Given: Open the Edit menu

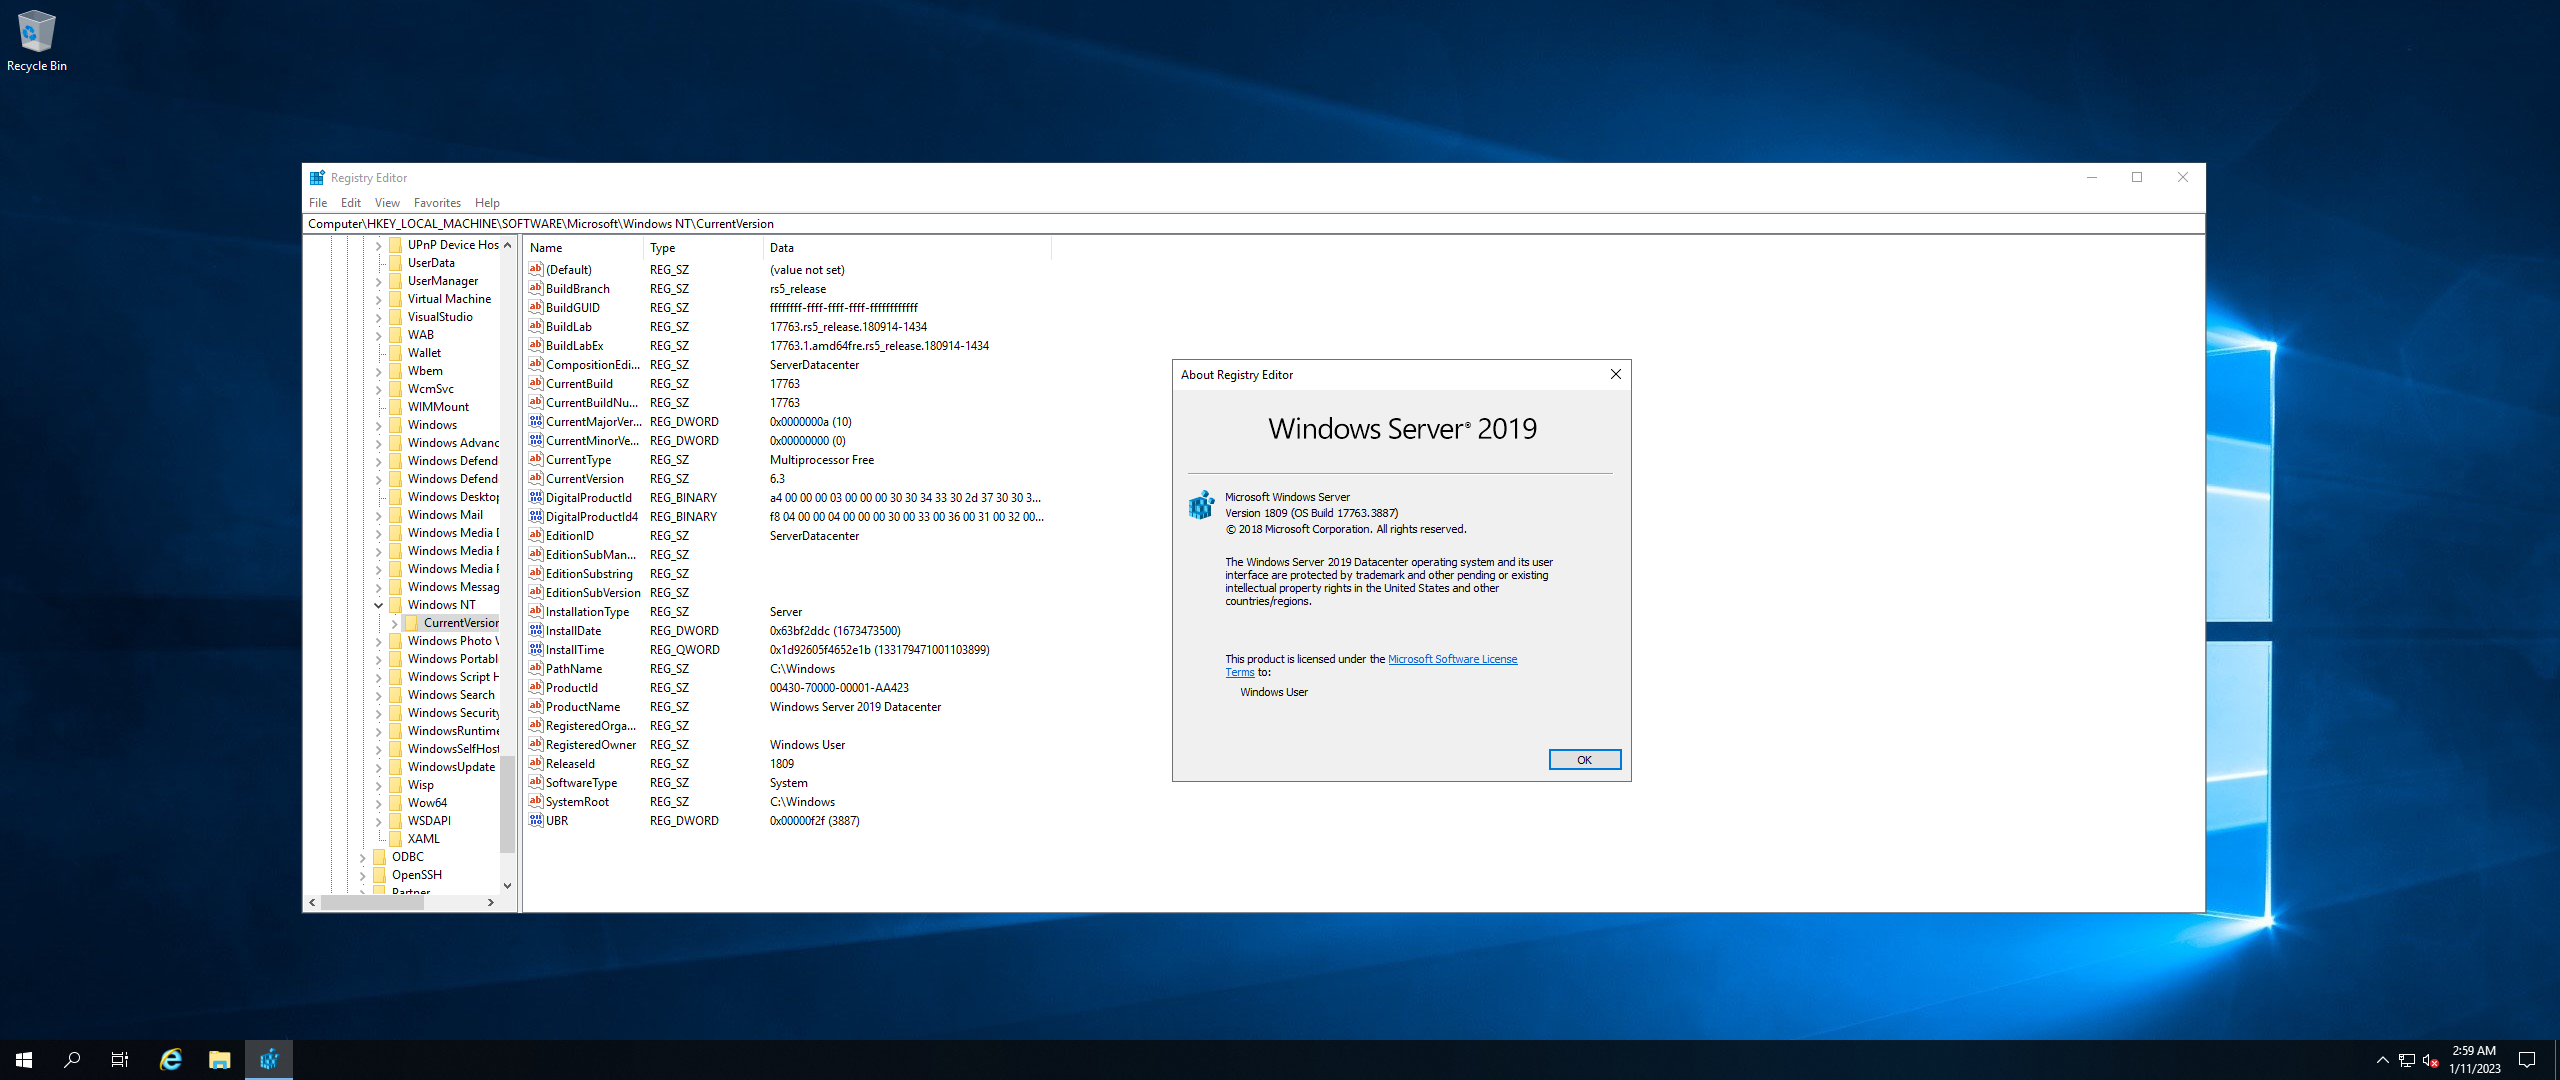Looking at the screenshot, I should (x=351, y=202).
